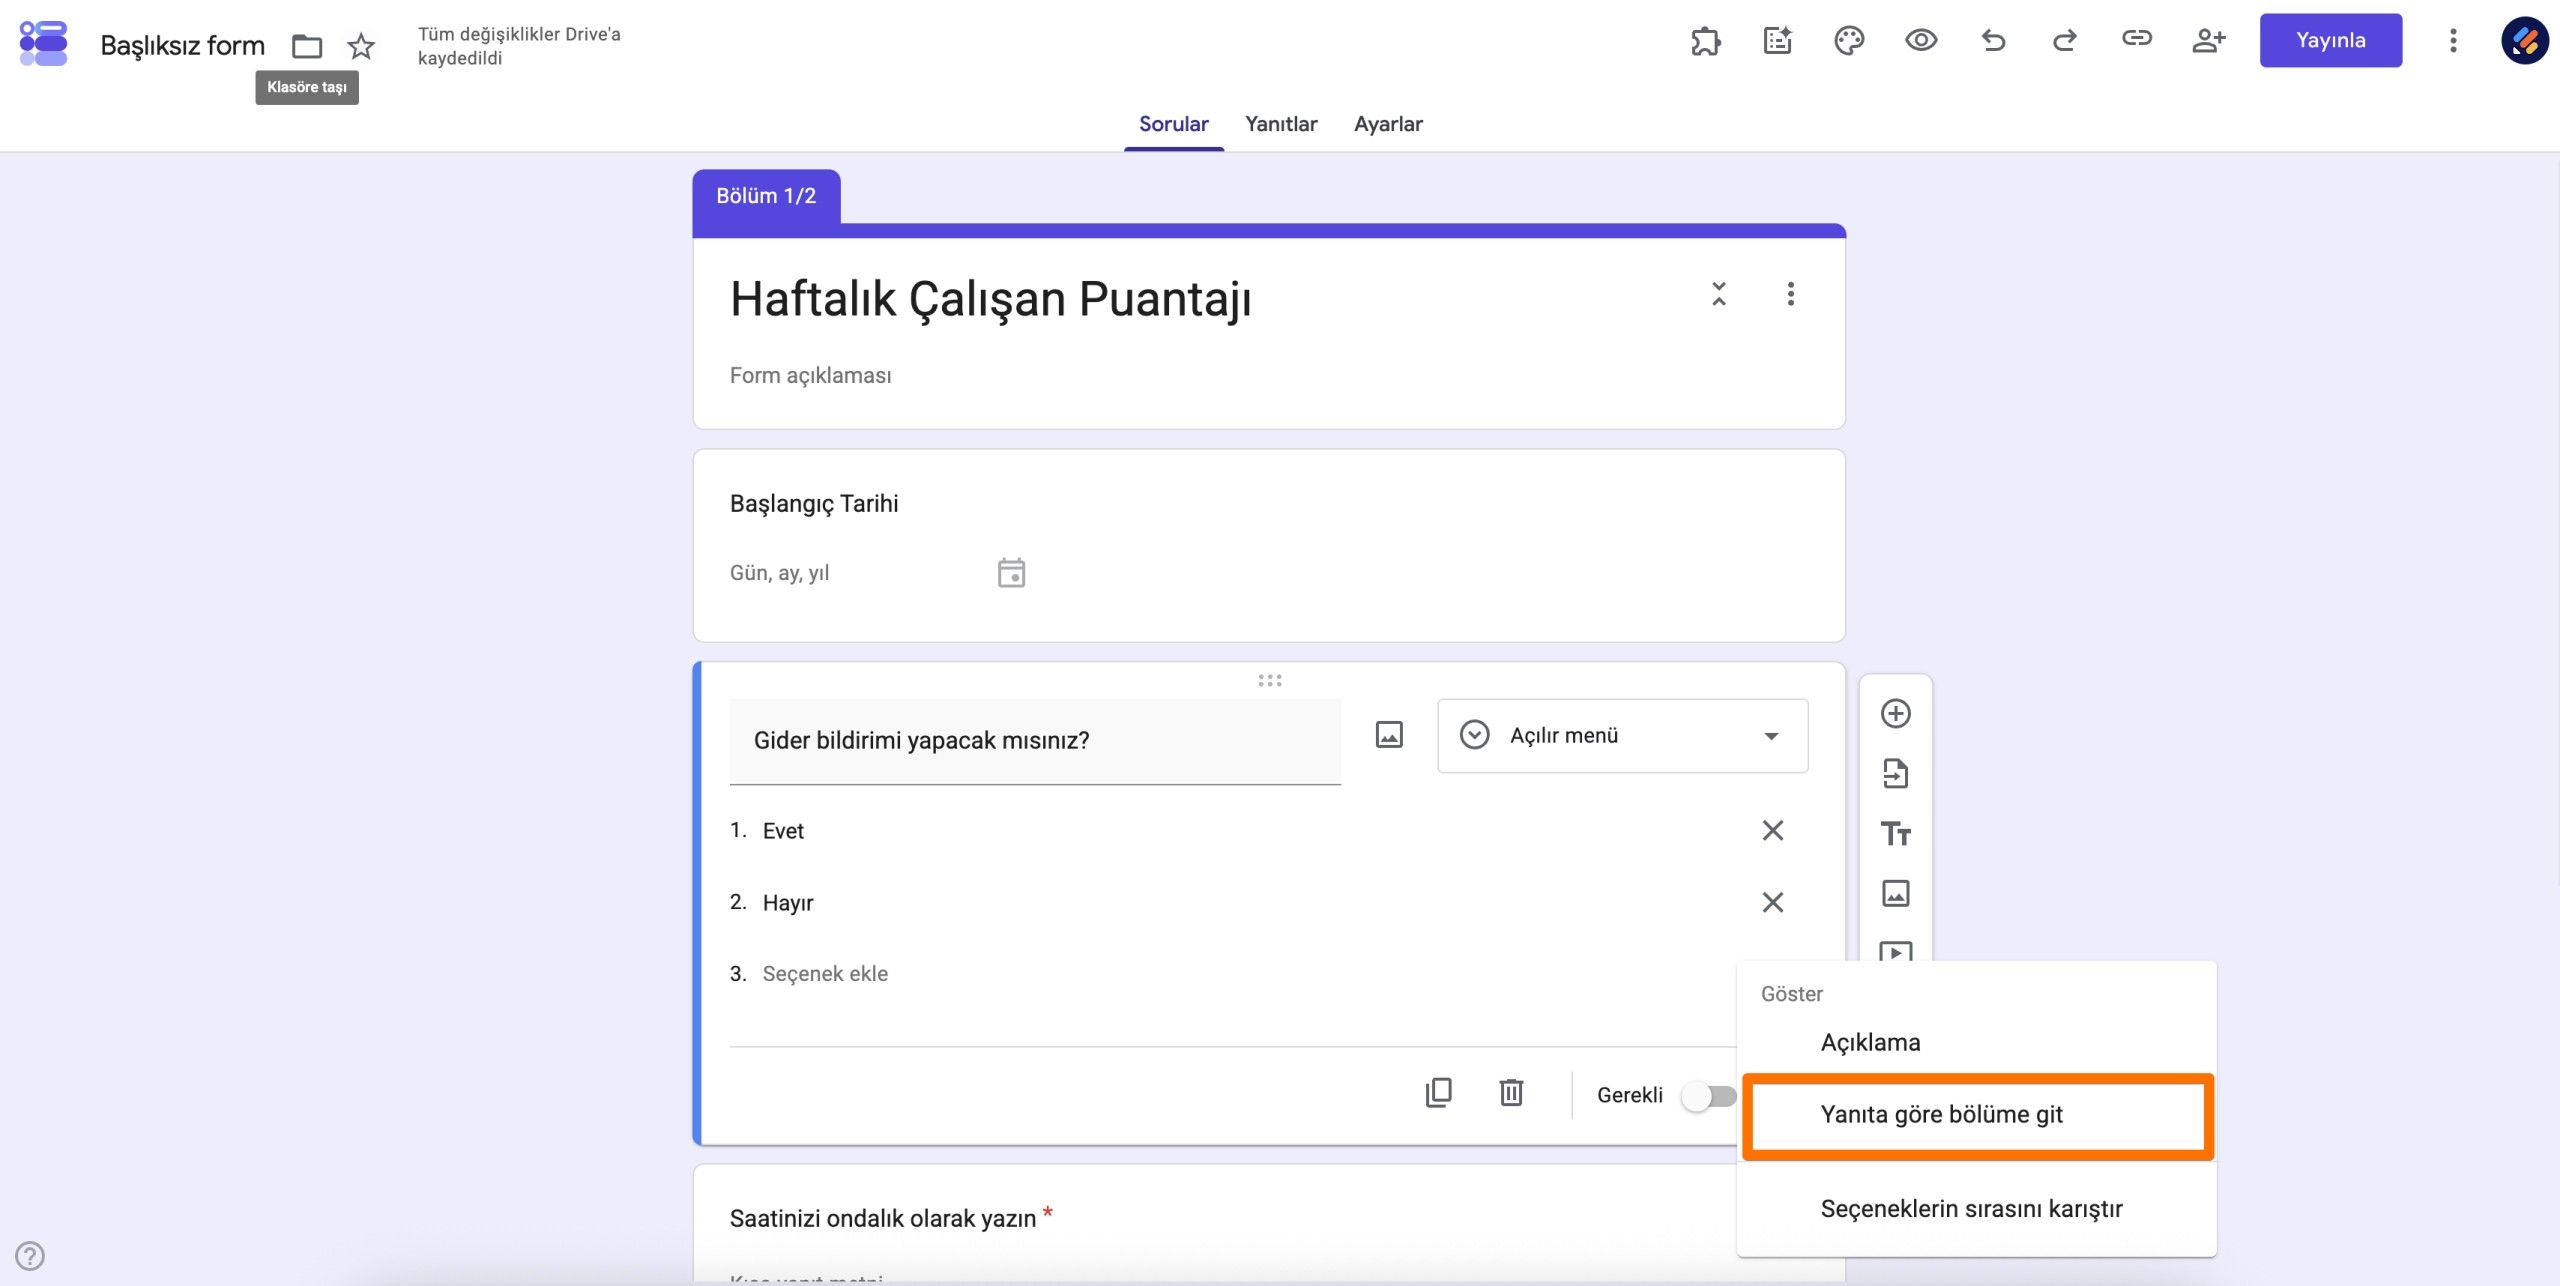Select Yanıta göre bölüme git
Screen dimensions: 2560x1286
point(1977,1115)
